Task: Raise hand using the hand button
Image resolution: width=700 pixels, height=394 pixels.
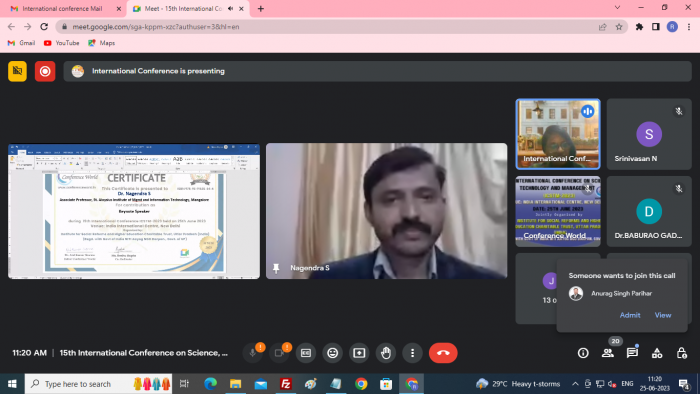Action: (386, 353)
